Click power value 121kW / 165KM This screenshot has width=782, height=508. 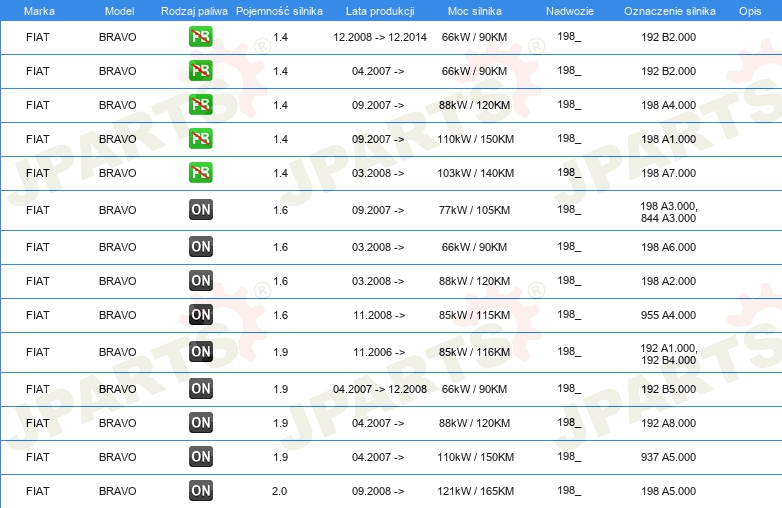point(475,491)
